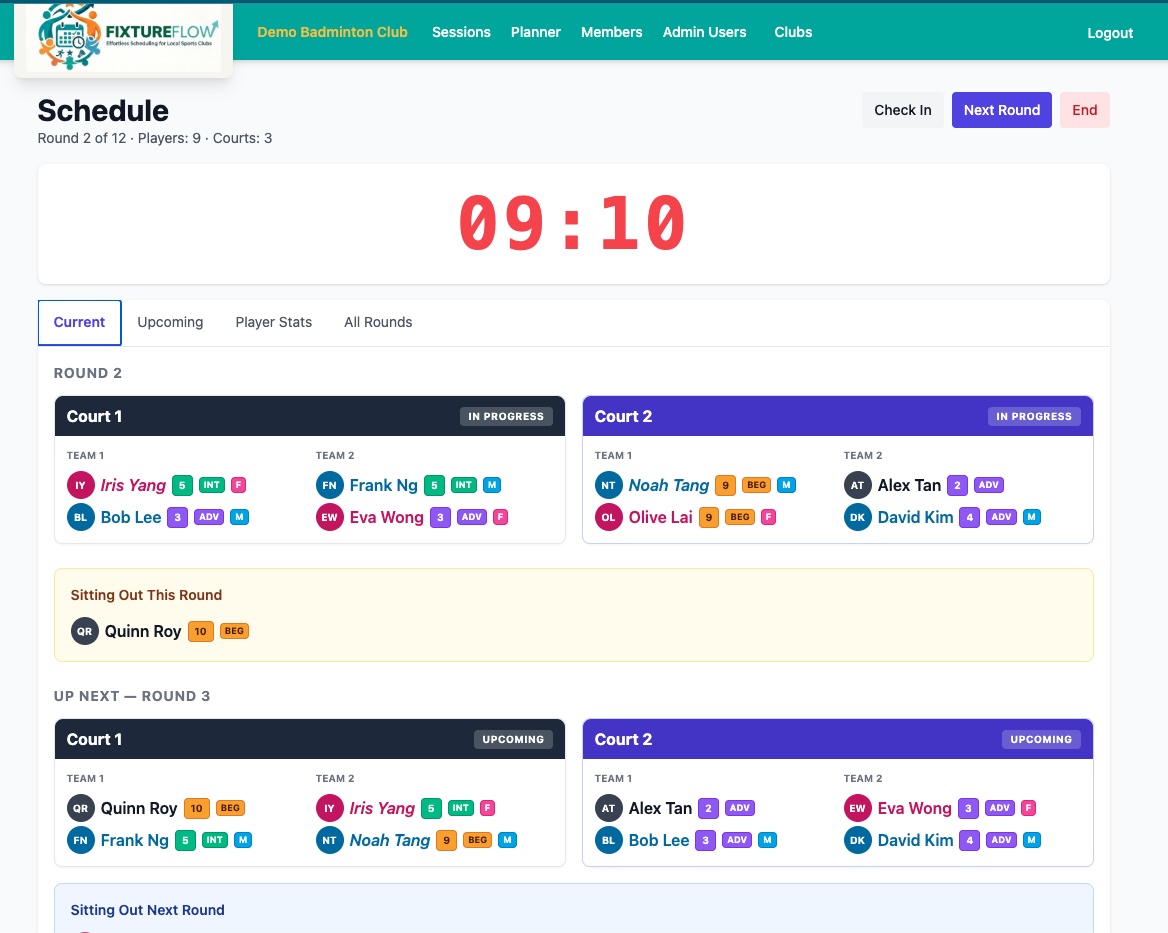Viewport: 1168px width, 933px height.
Task: Click Alex Tan's ADV badge in Round 2
Action: click(x=988, y=485)
